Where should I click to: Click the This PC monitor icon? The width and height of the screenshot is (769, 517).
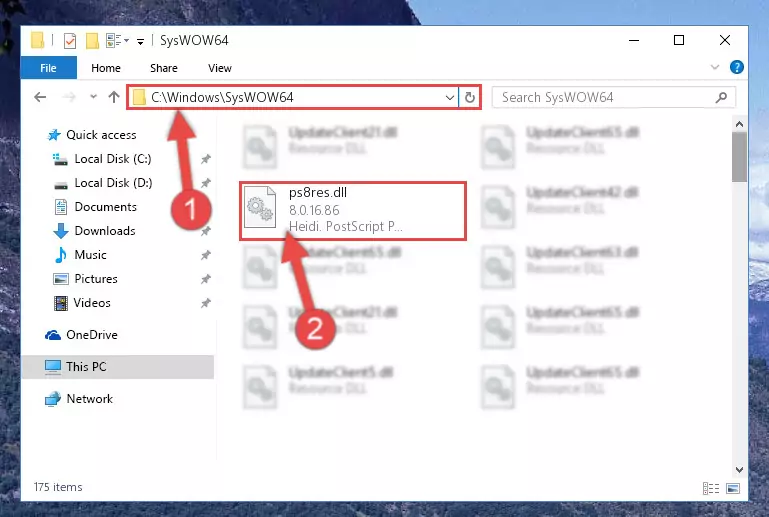coord(53,367)
